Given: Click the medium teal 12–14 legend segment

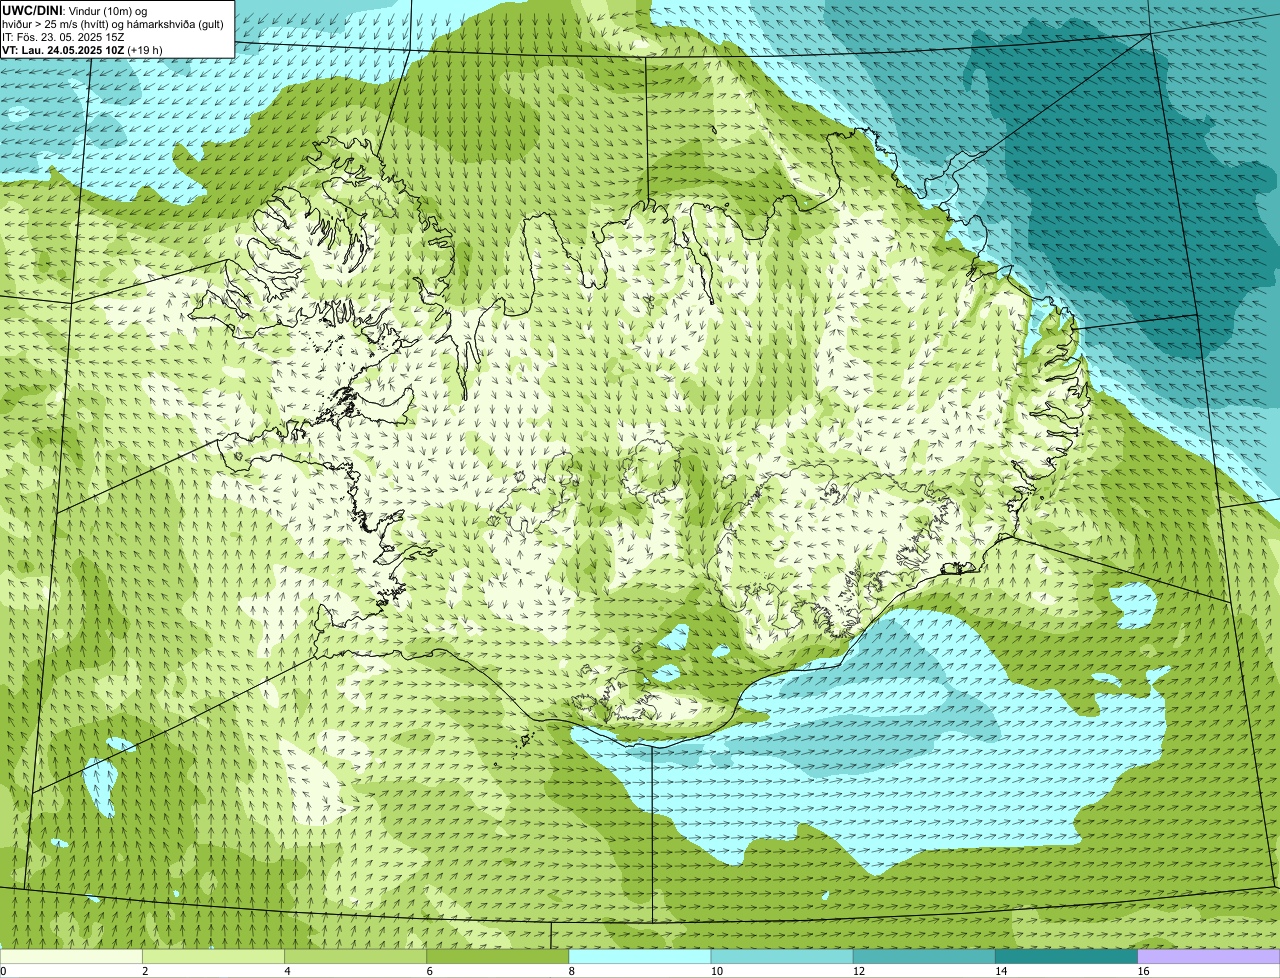Looking at the screenshot, I should (924, 956).
